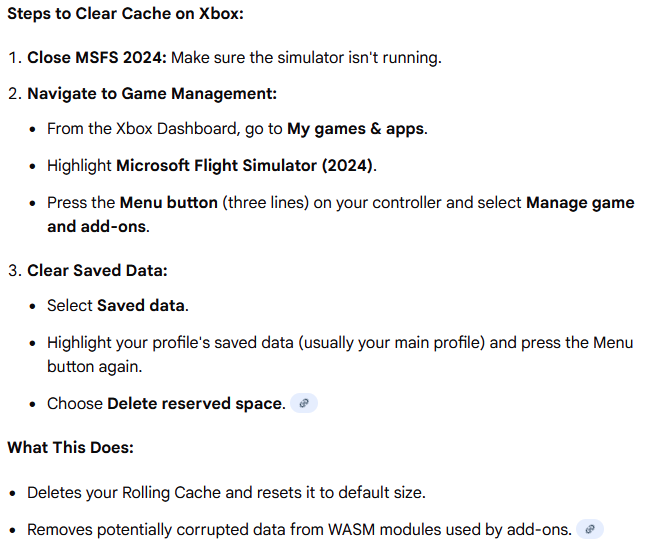Click the bold Saved data text

coord(142,306)
